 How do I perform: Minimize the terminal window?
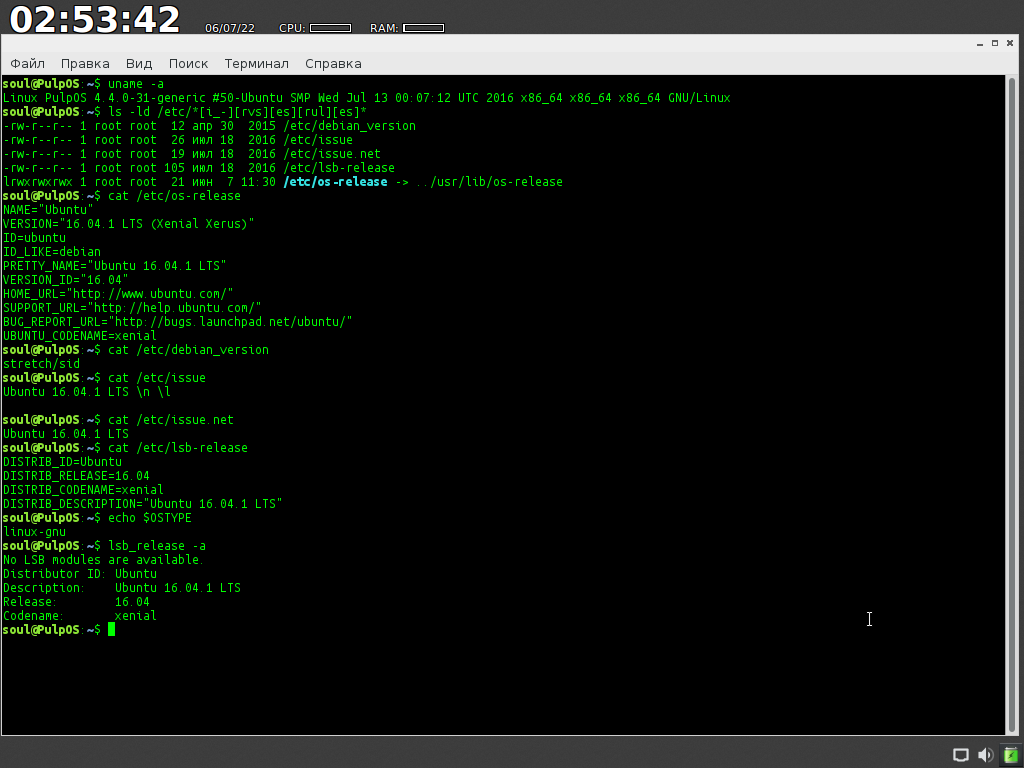pyautogui.click(x=980, y=43)
